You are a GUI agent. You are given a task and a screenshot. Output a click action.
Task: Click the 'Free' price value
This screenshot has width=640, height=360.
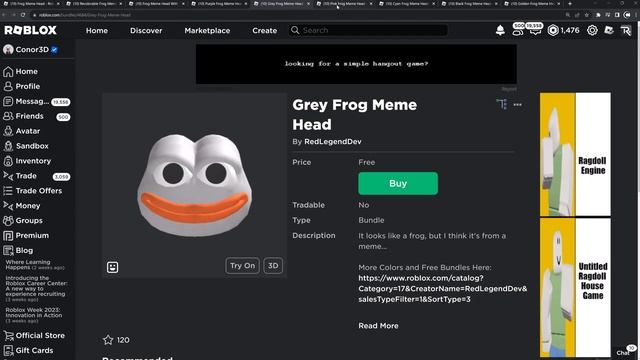pyautogui.click(x=367, y=162)
